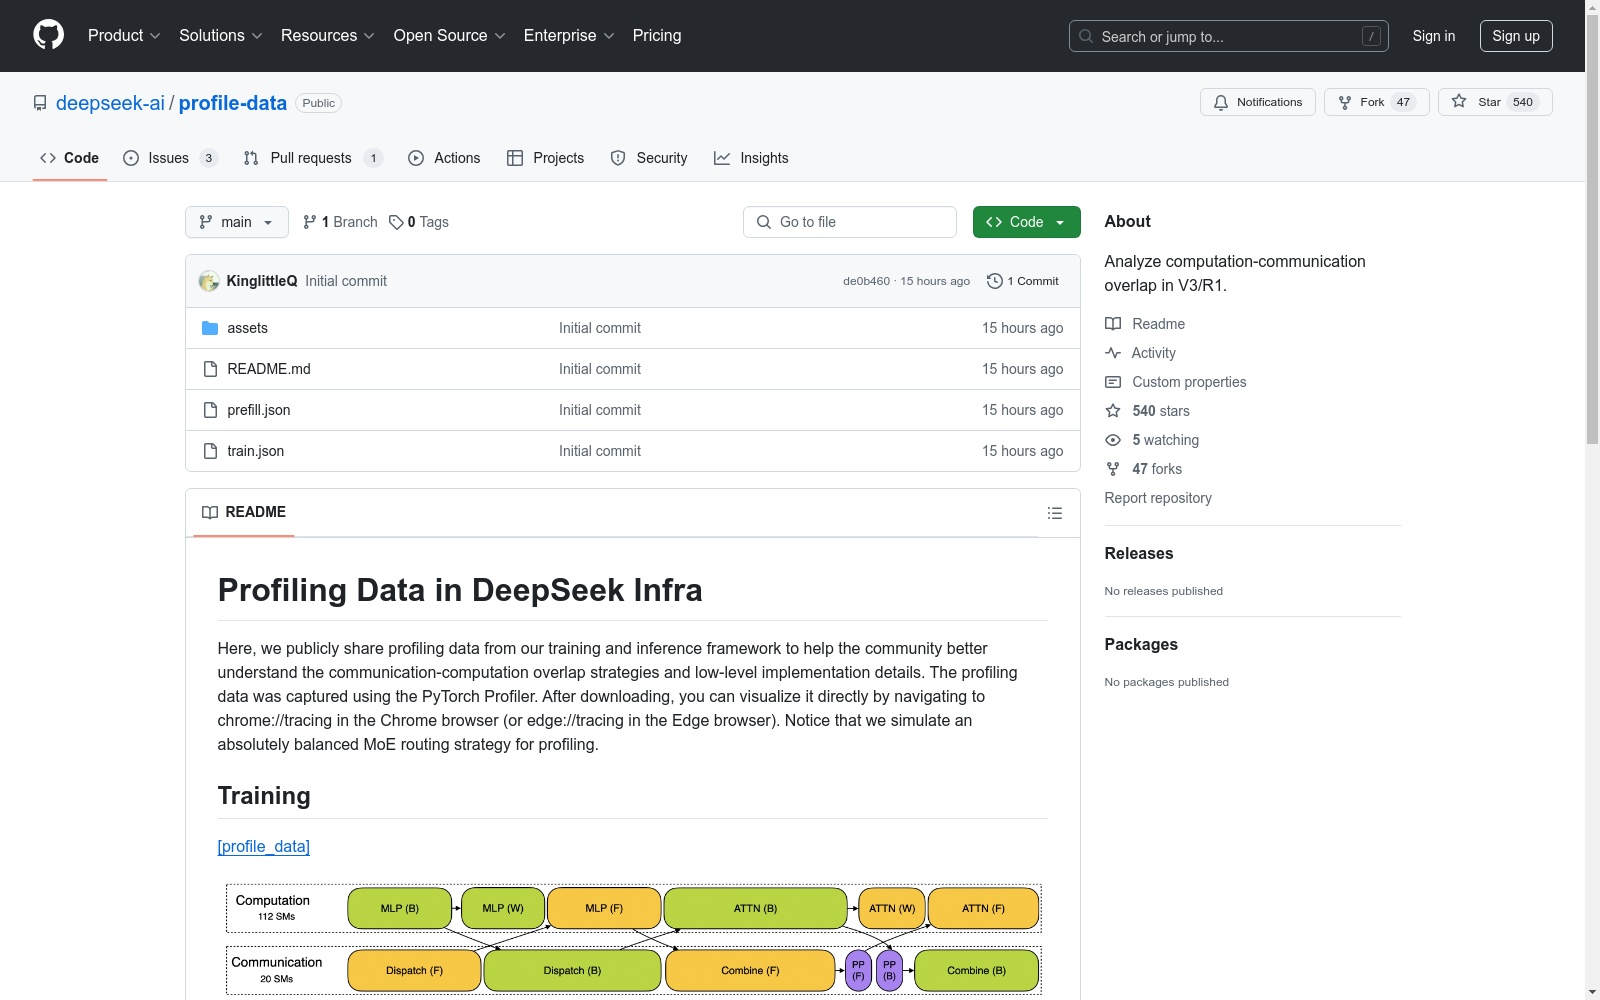The image size is (1600, 1000).
Task: Switch to the Projects tab
Action: [545, 158]
